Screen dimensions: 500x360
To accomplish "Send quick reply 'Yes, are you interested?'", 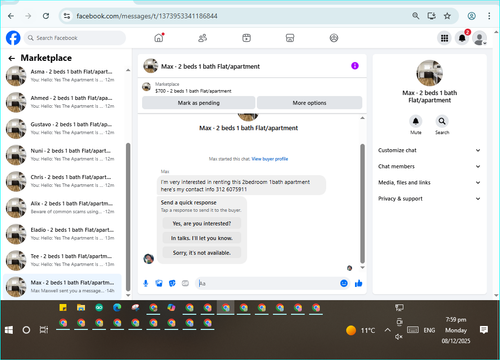I will (202, 223).
